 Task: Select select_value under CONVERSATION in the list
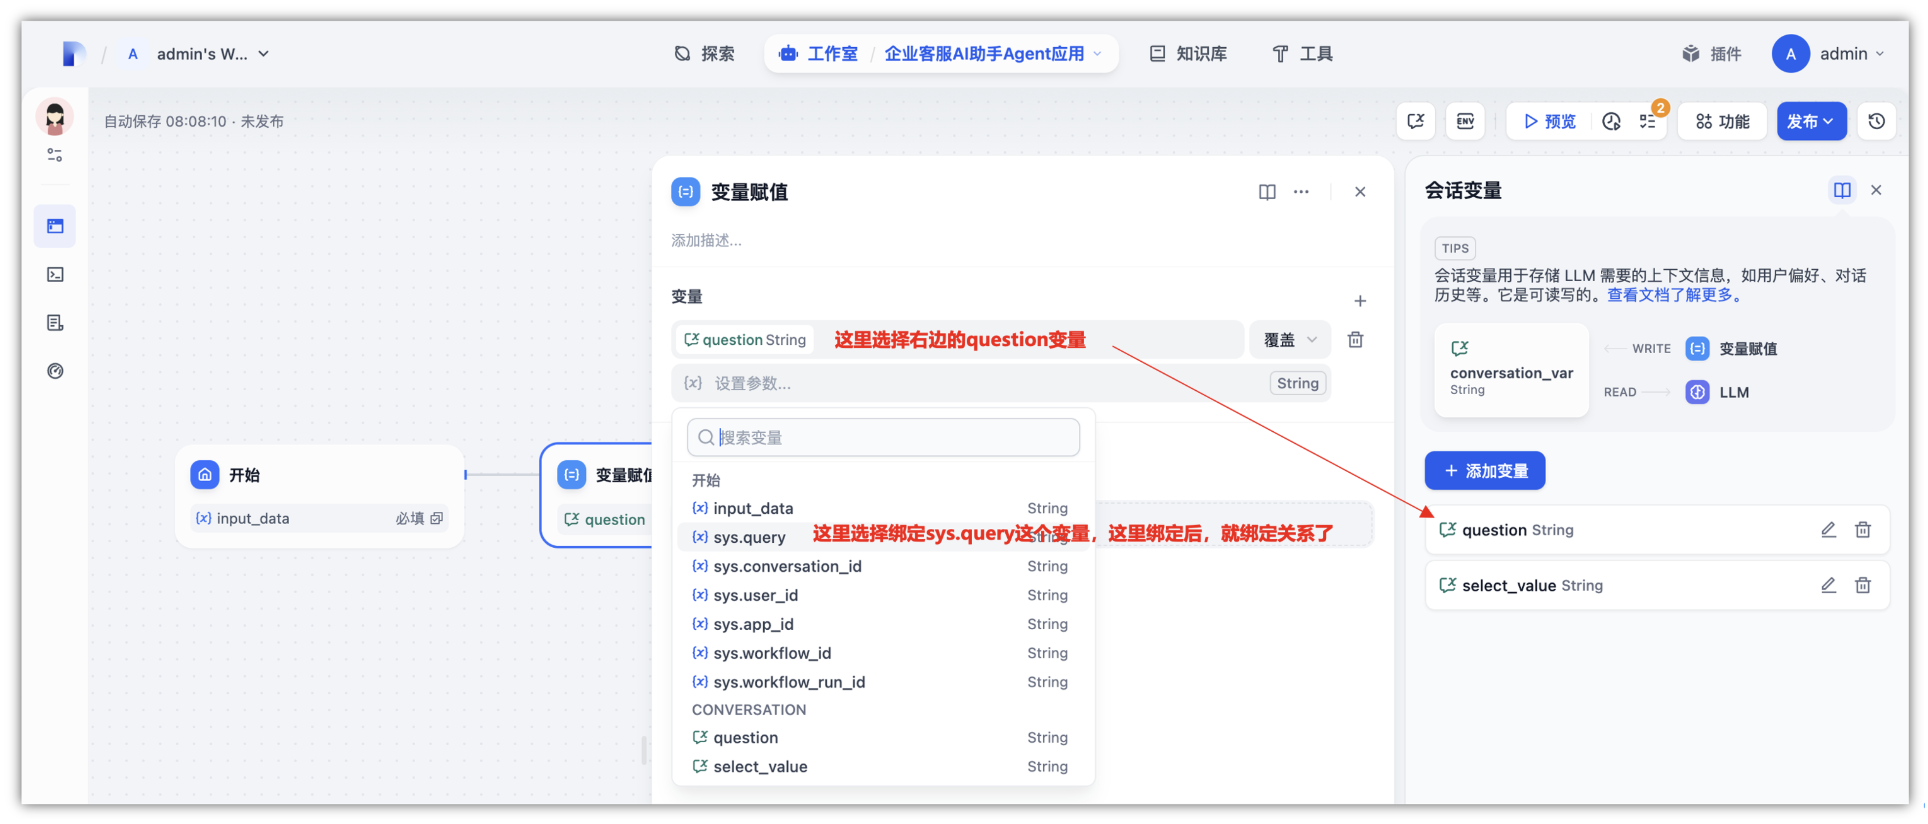click(x=883, y=766)
